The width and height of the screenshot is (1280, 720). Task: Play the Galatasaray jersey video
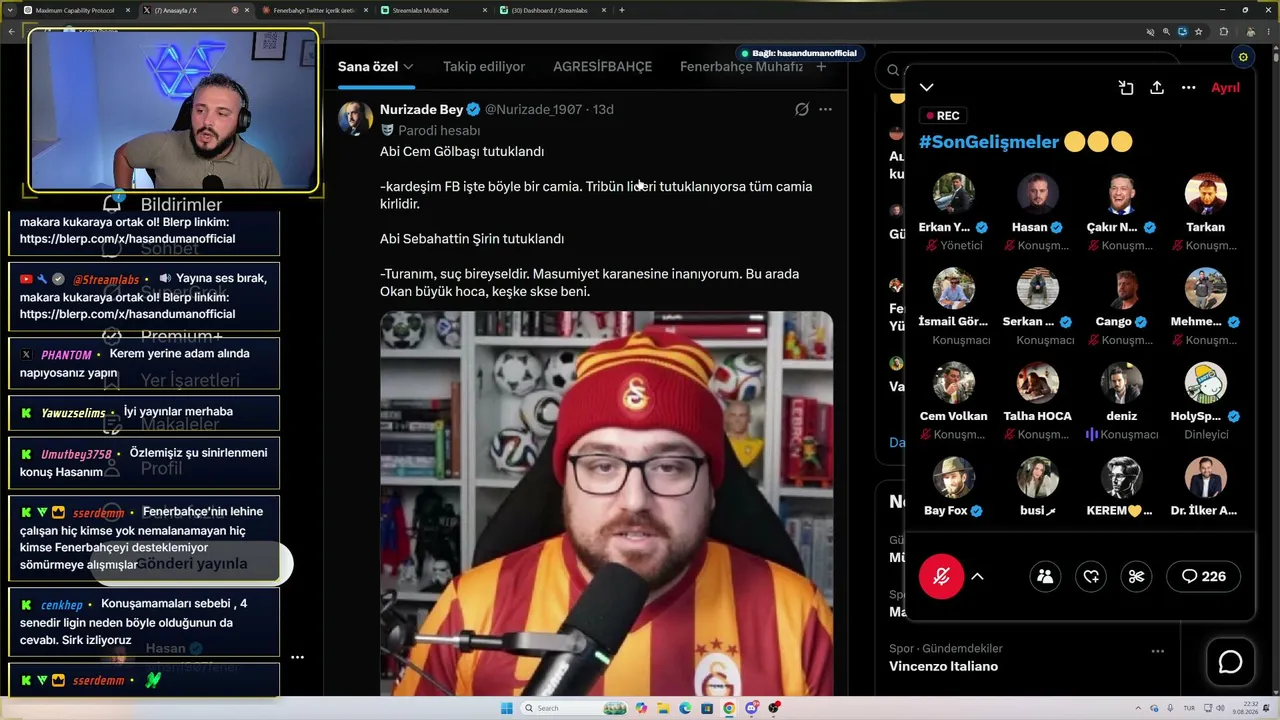(606, 504)
